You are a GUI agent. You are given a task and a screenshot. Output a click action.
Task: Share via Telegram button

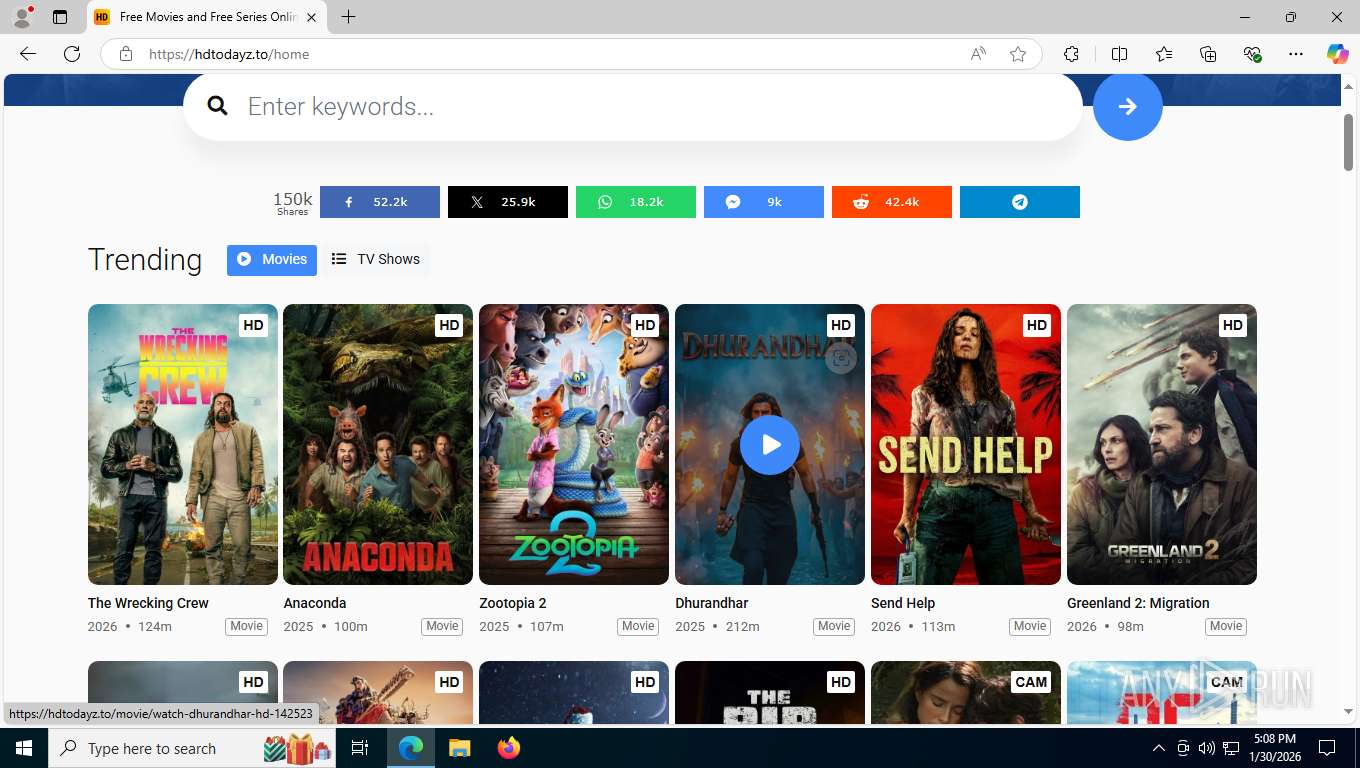point(1020,202)
